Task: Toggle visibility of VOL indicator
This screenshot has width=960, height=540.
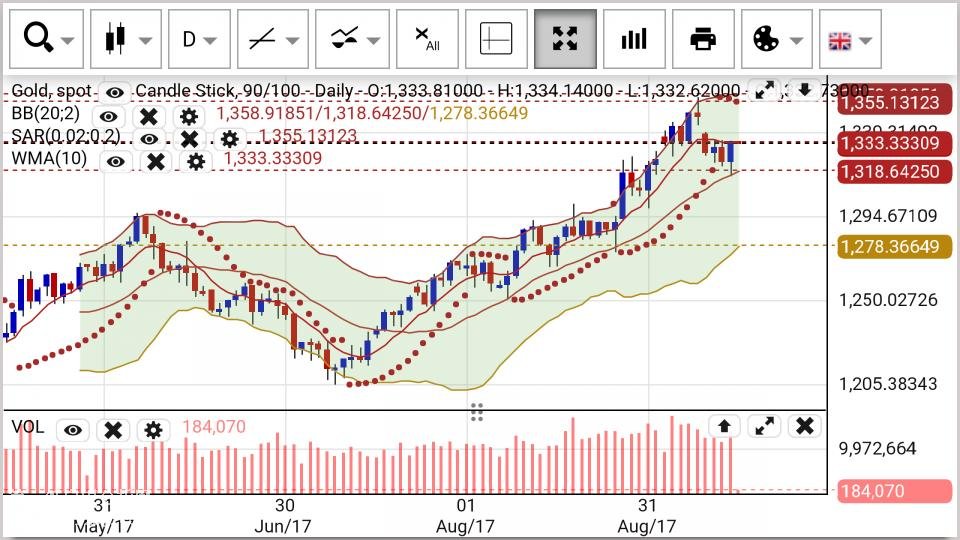Action: pyautogui.click(x=73, y=430)
